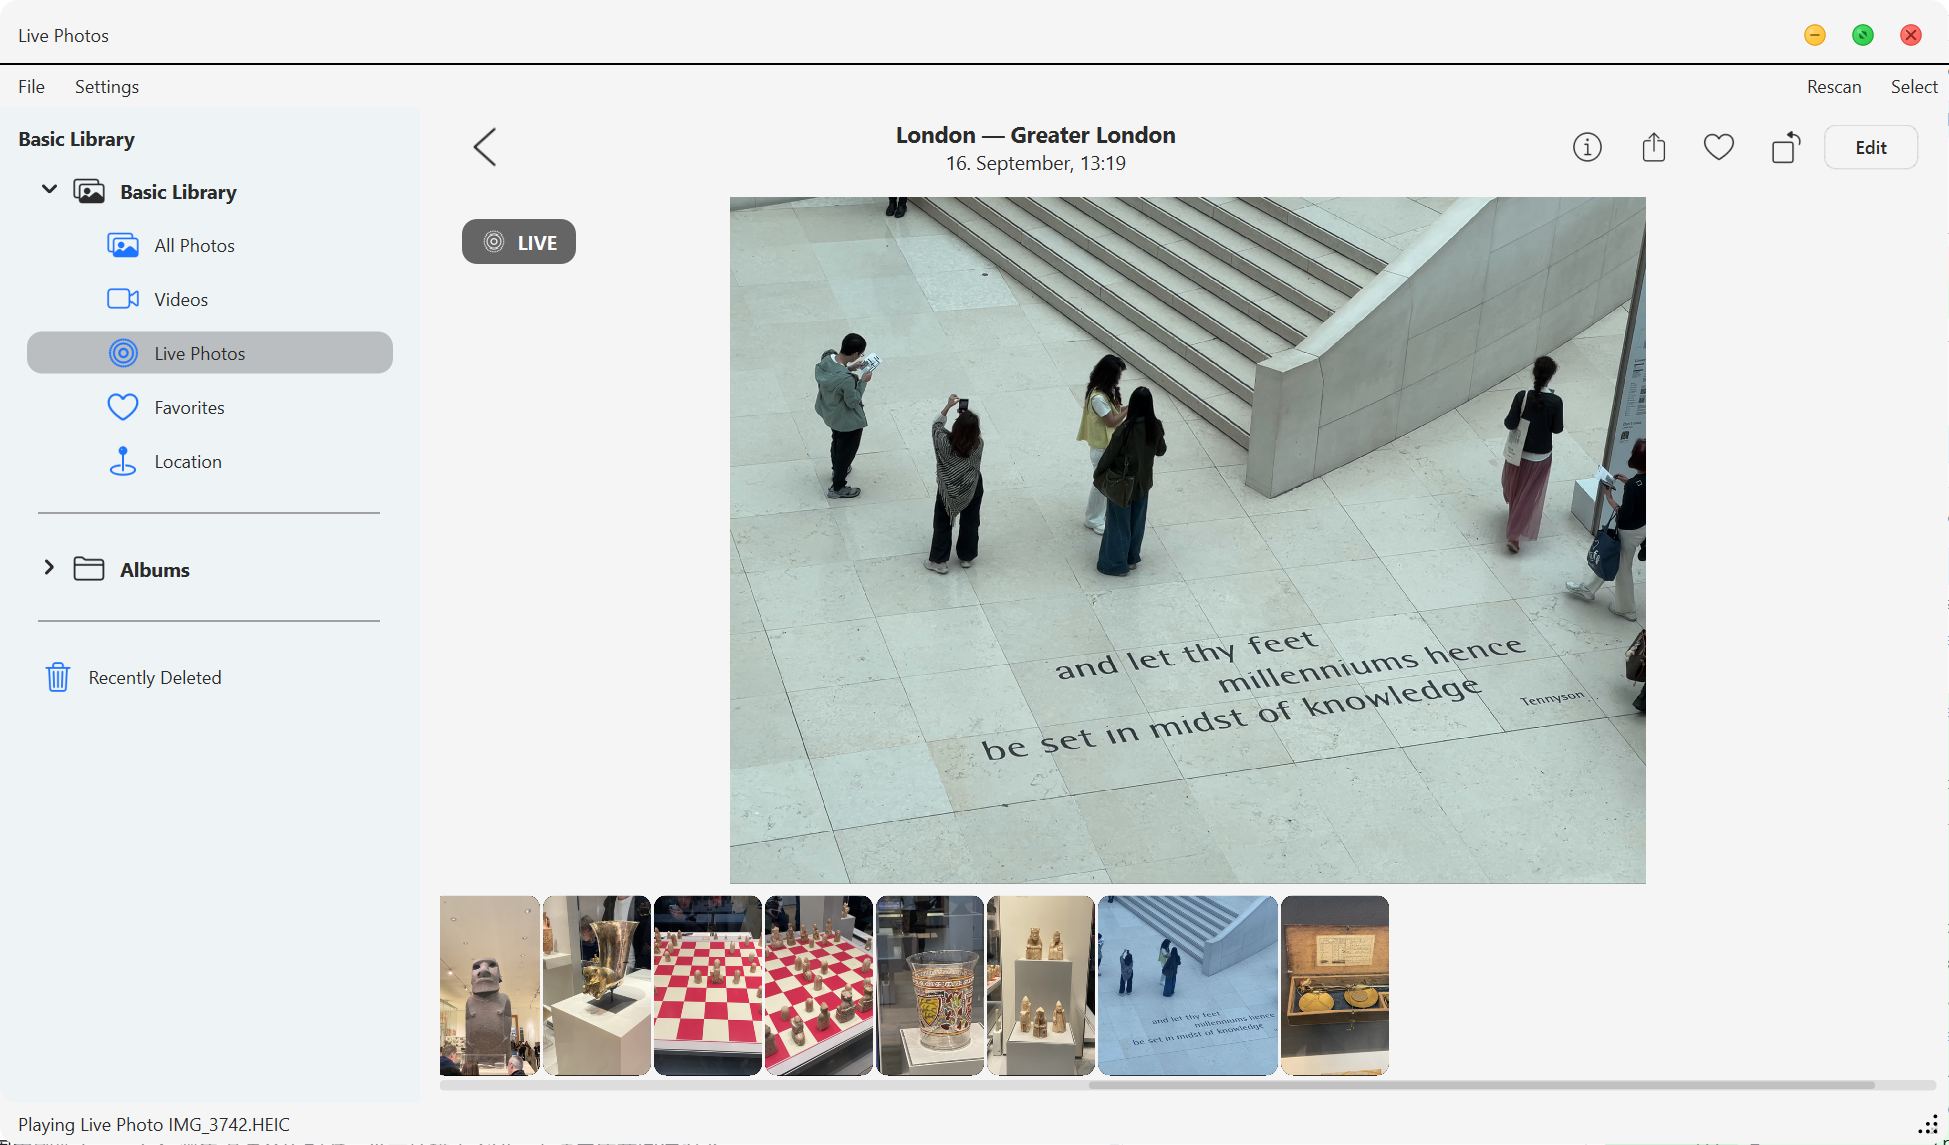This screenshot has width=1949, height=1145.
Task: Open the Favorites collection
Action: [189, 407]
